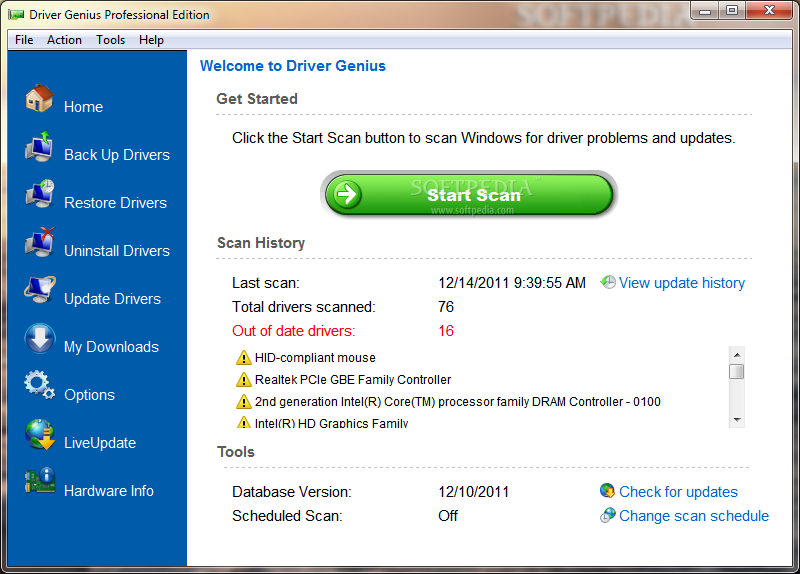Image resolution: width=800 pixels, height=574 pixels.
Task: Click the Driver Genius title bar app icon
Action: click(x=16, y=15)
